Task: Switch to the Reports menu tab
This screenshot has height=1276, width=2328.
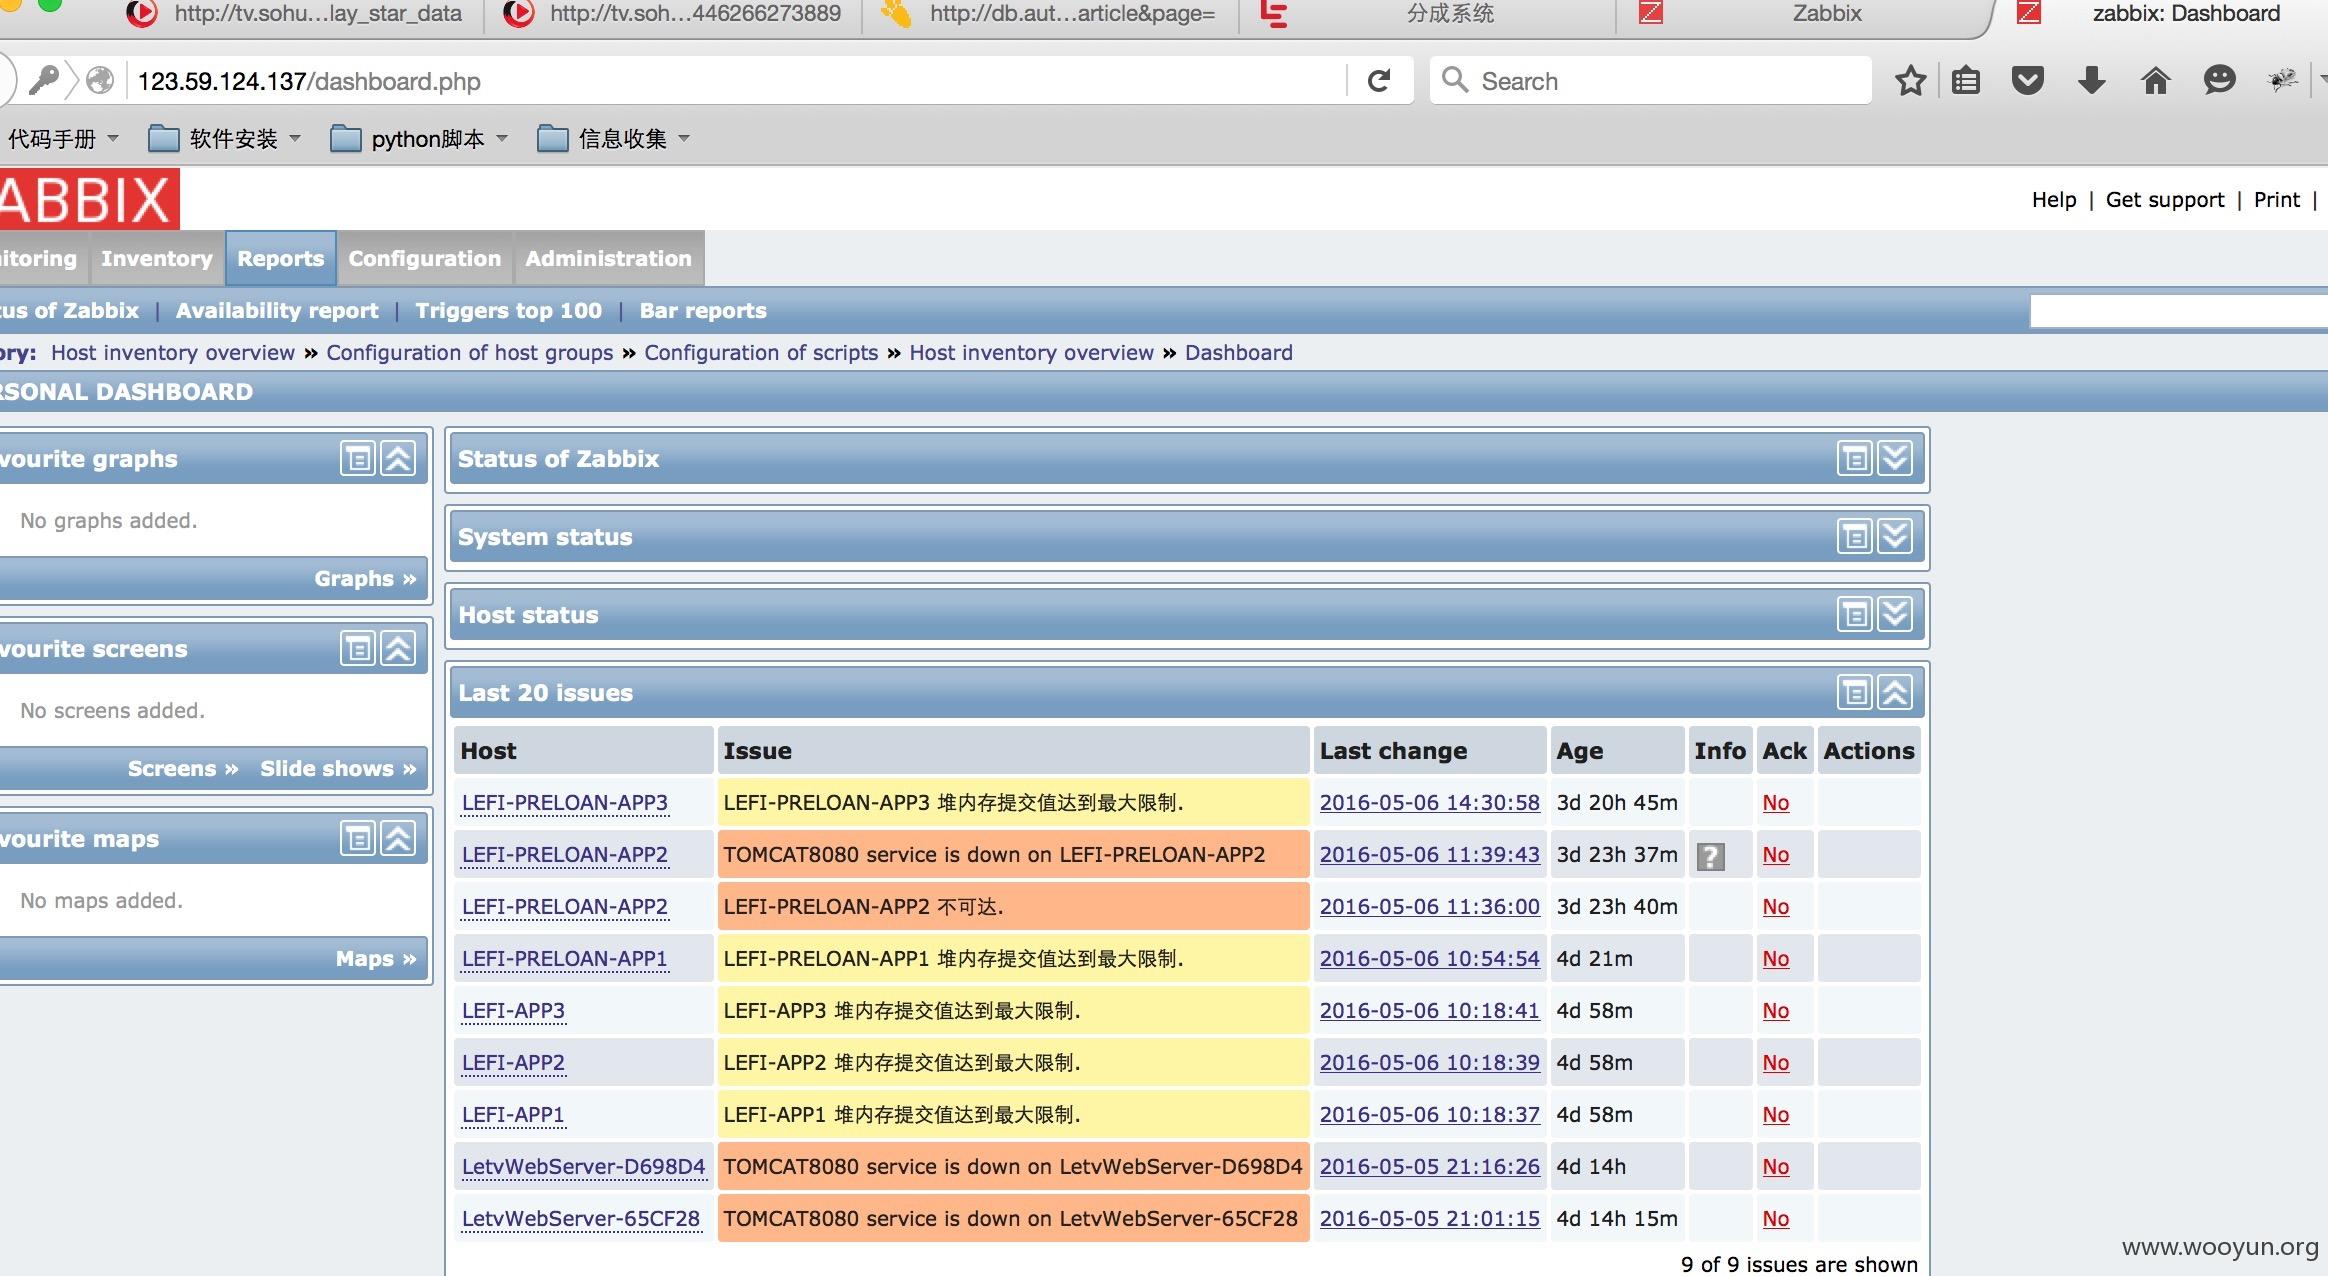Action: pos(281,259)
